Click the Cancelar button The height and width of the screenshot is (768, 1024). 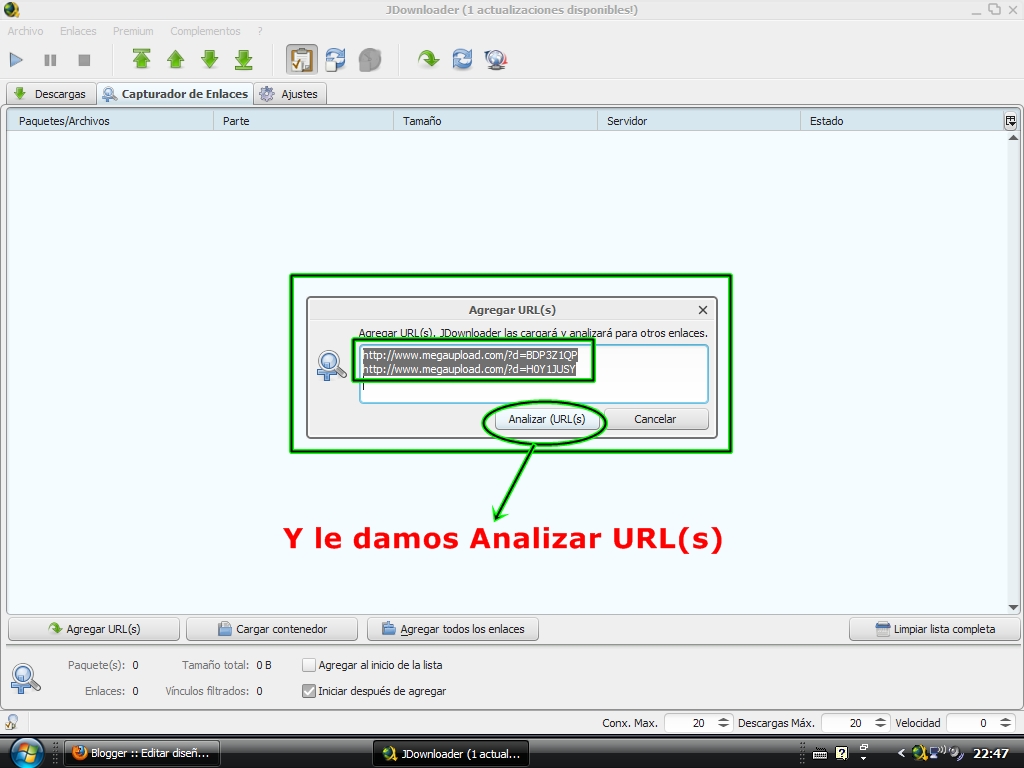(x=655, y=419)
